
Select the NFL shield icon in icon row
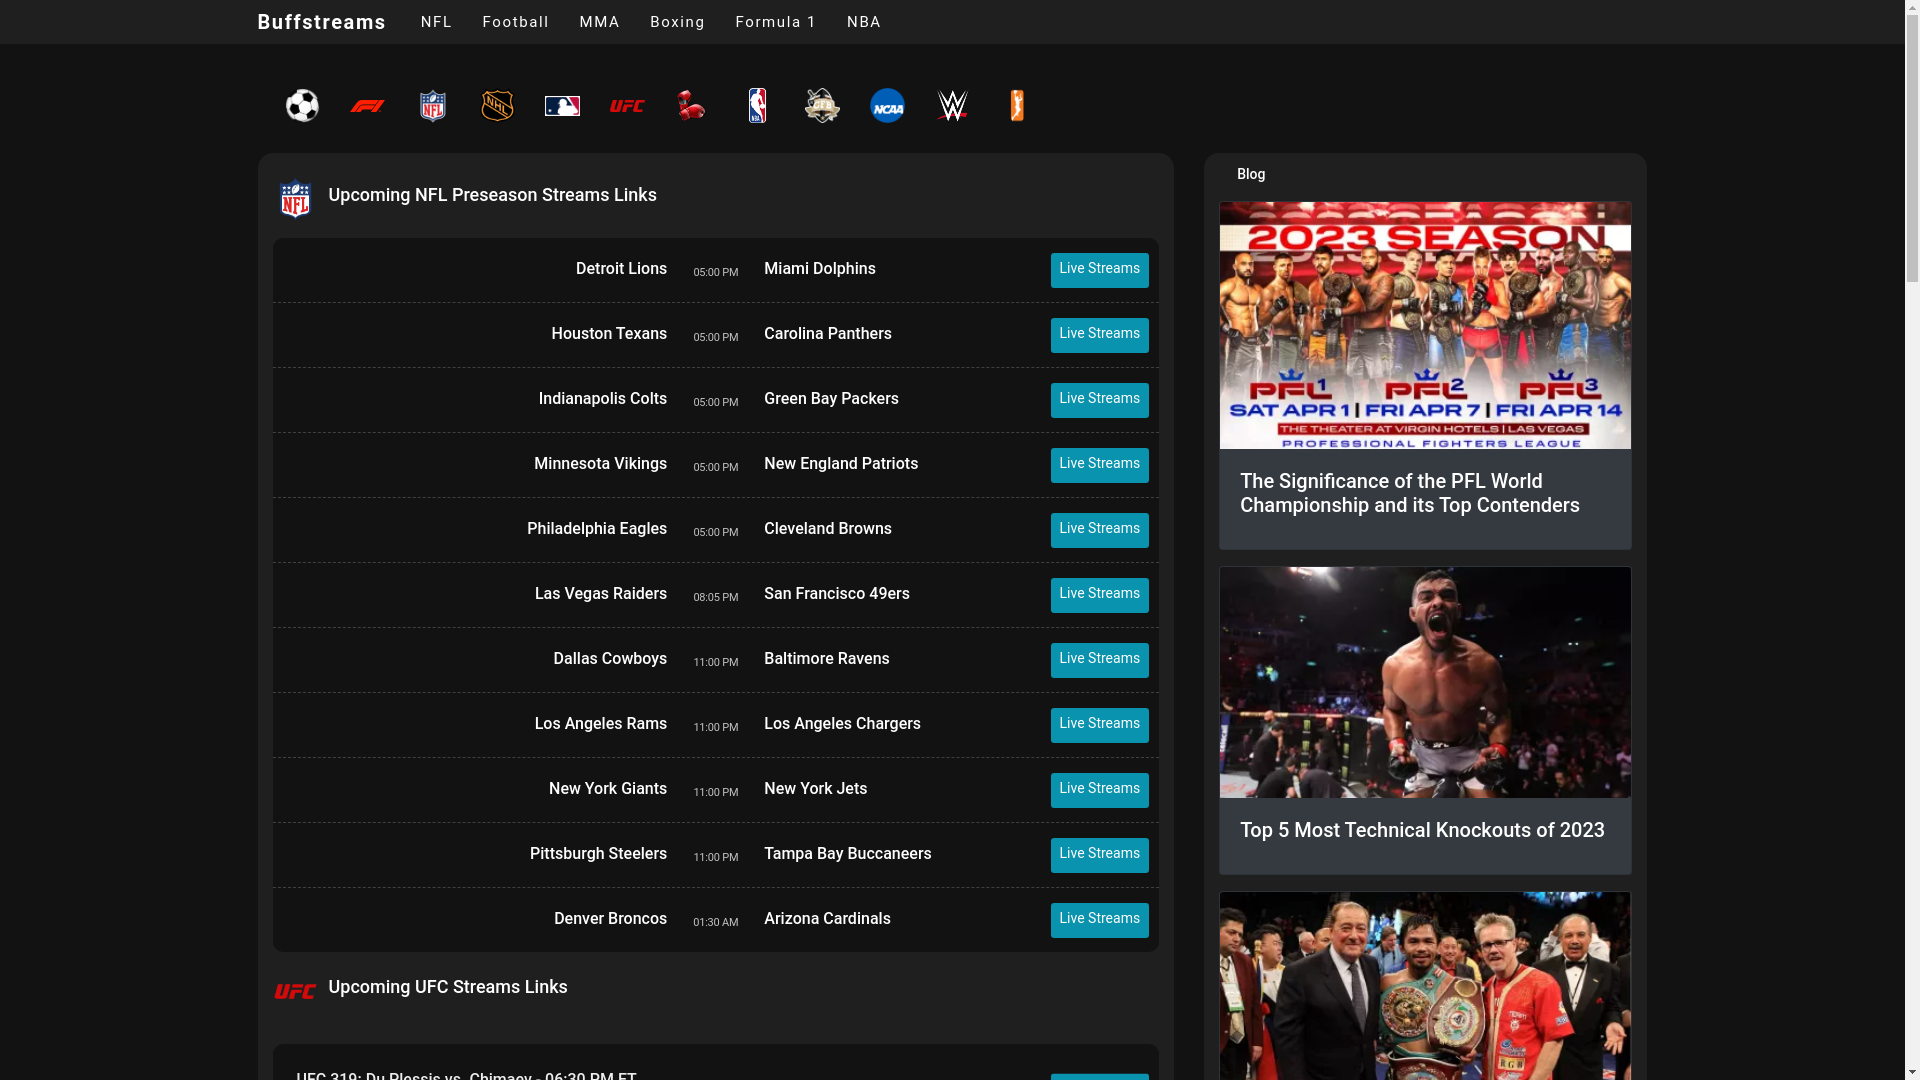coord(432,106)
